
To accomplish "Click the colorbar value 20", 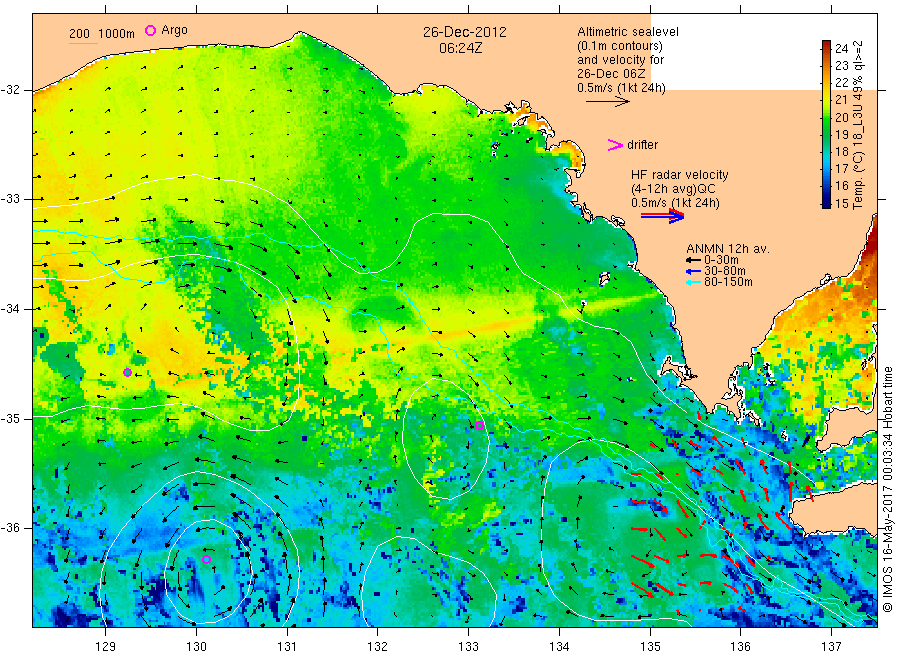I will click(x=841, y=118).
